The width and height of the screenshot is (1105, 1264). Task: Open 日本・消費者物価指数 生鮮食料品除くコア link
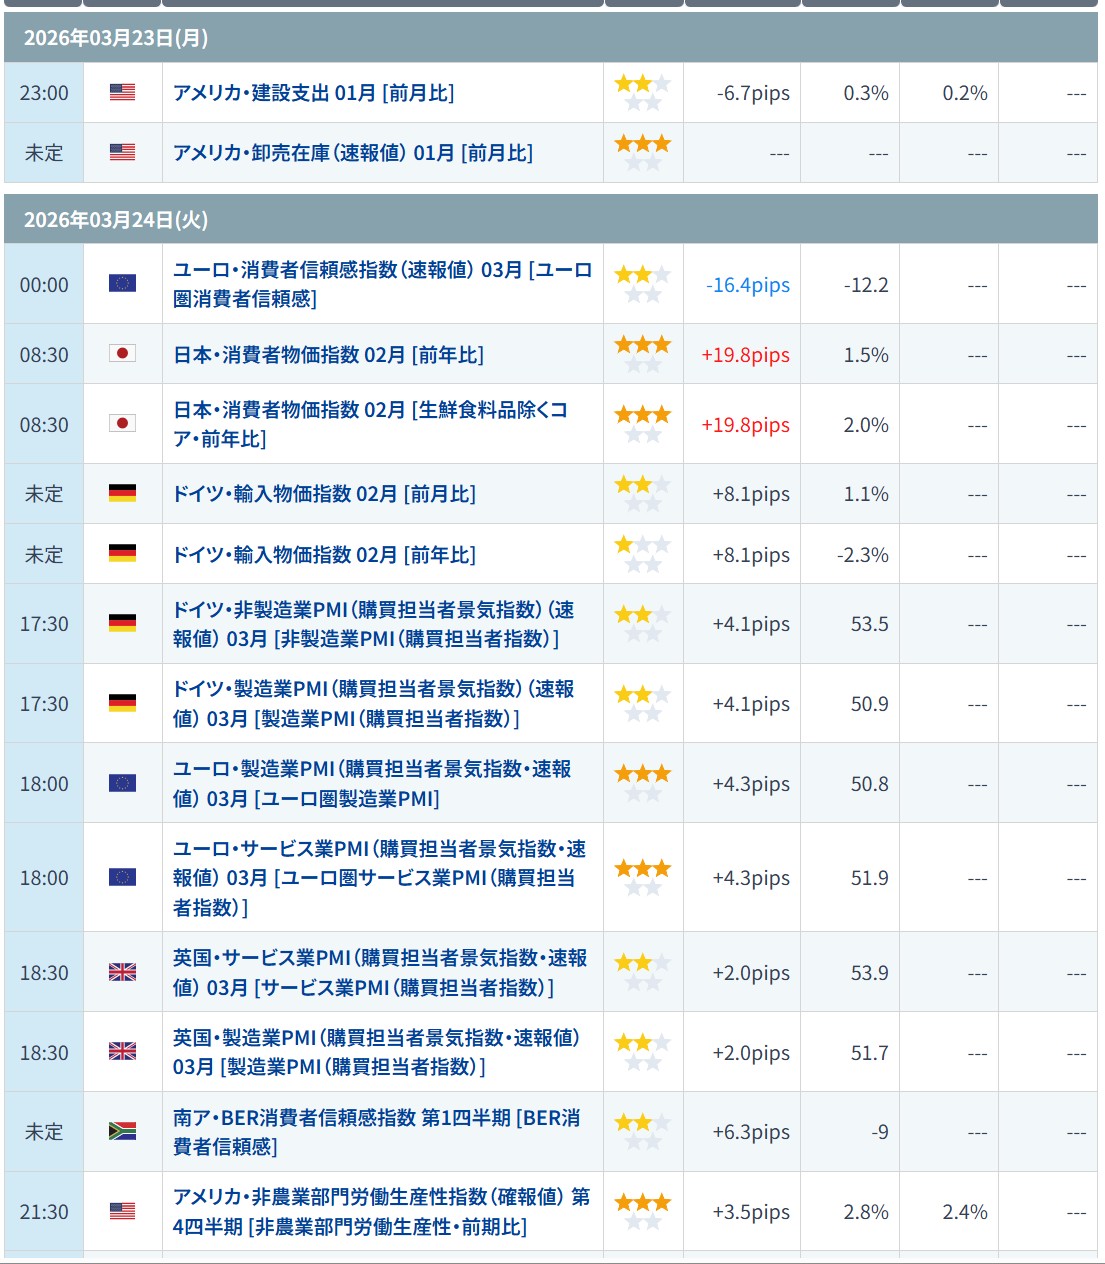pos(370,424)
